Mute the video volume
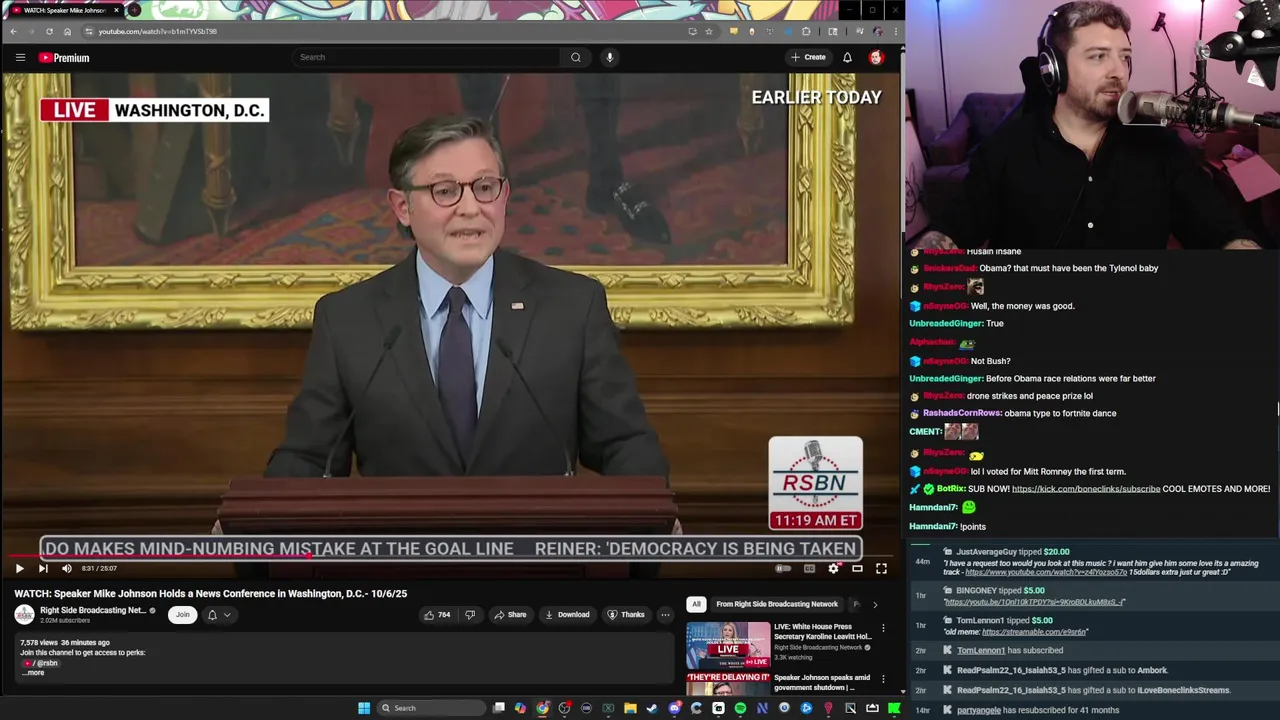 point(67,568)
